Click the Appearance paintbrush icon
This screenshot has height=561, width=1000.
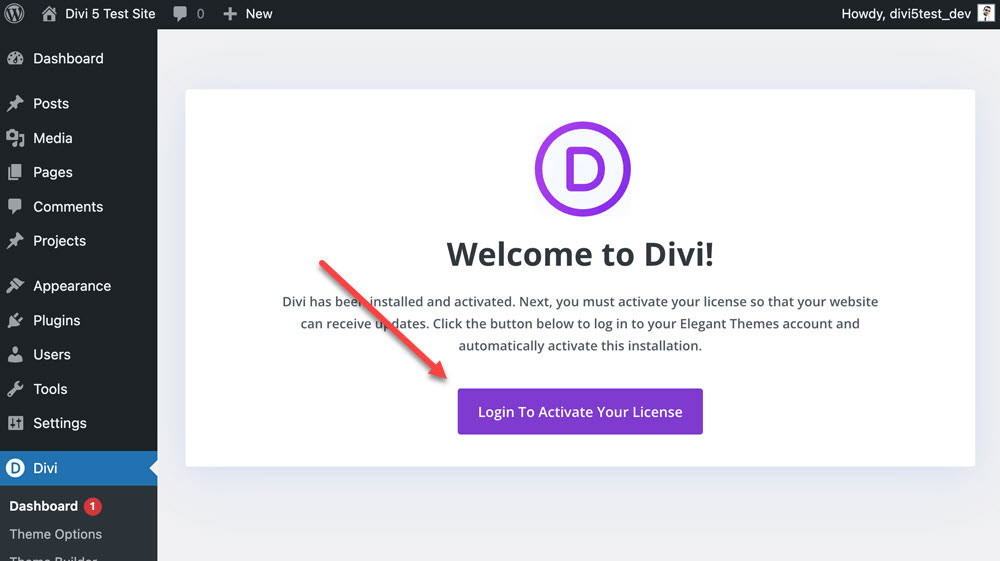(15, 286)
